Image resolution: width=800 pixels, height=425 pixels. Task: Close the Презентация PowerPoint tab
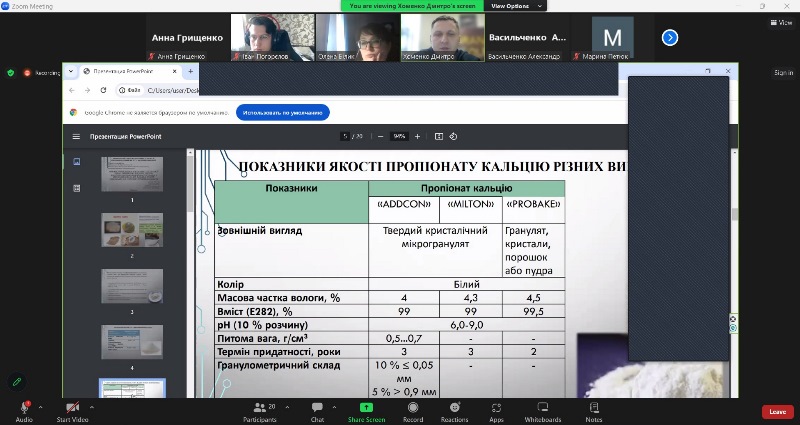coord(174,71)
